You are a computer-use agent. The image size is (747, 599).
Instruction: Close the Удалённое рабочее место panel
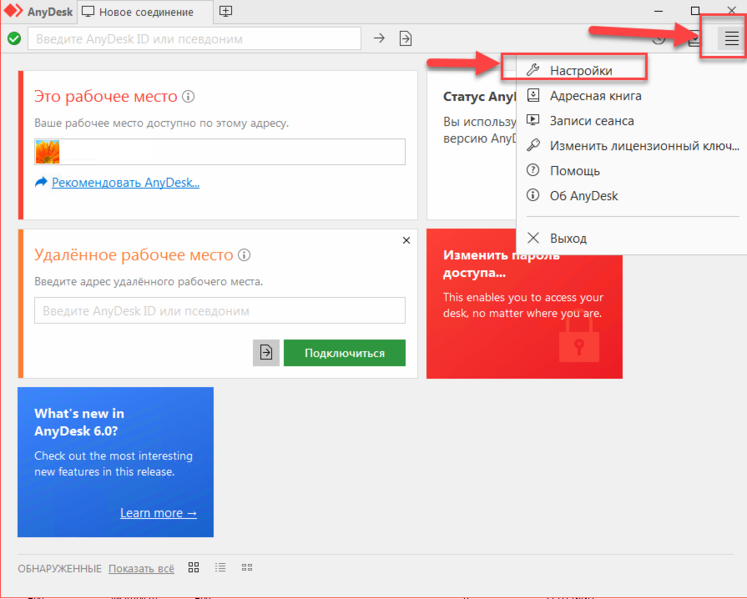pos(406,240)
